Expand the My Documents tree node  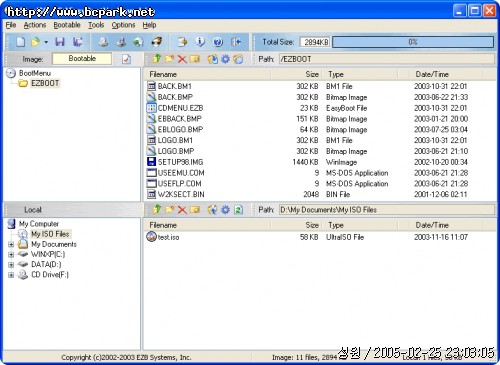11,244
